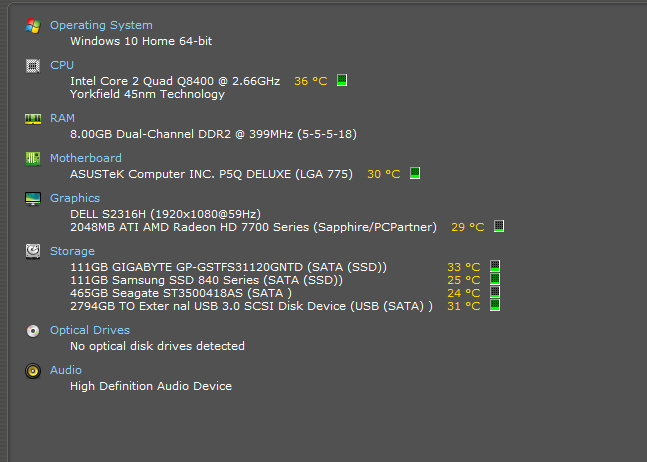Click the Windows flag Operating System icon
Viewport: 647px width, 462px height.
click(x=33, y=26)
